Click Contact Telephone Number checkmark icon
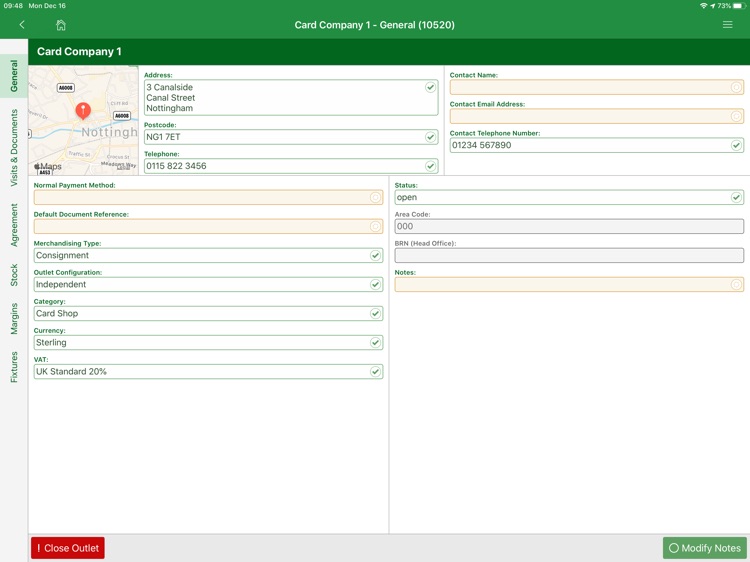Viewport: 750px width, 562px height. pyautogui.click(x=737, y=145)
